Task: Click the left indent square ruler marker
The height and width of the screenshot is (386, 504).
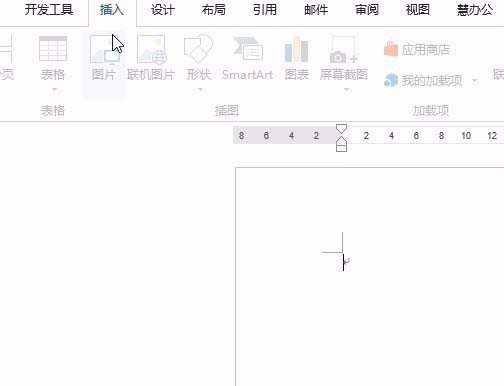Action: 341,149
